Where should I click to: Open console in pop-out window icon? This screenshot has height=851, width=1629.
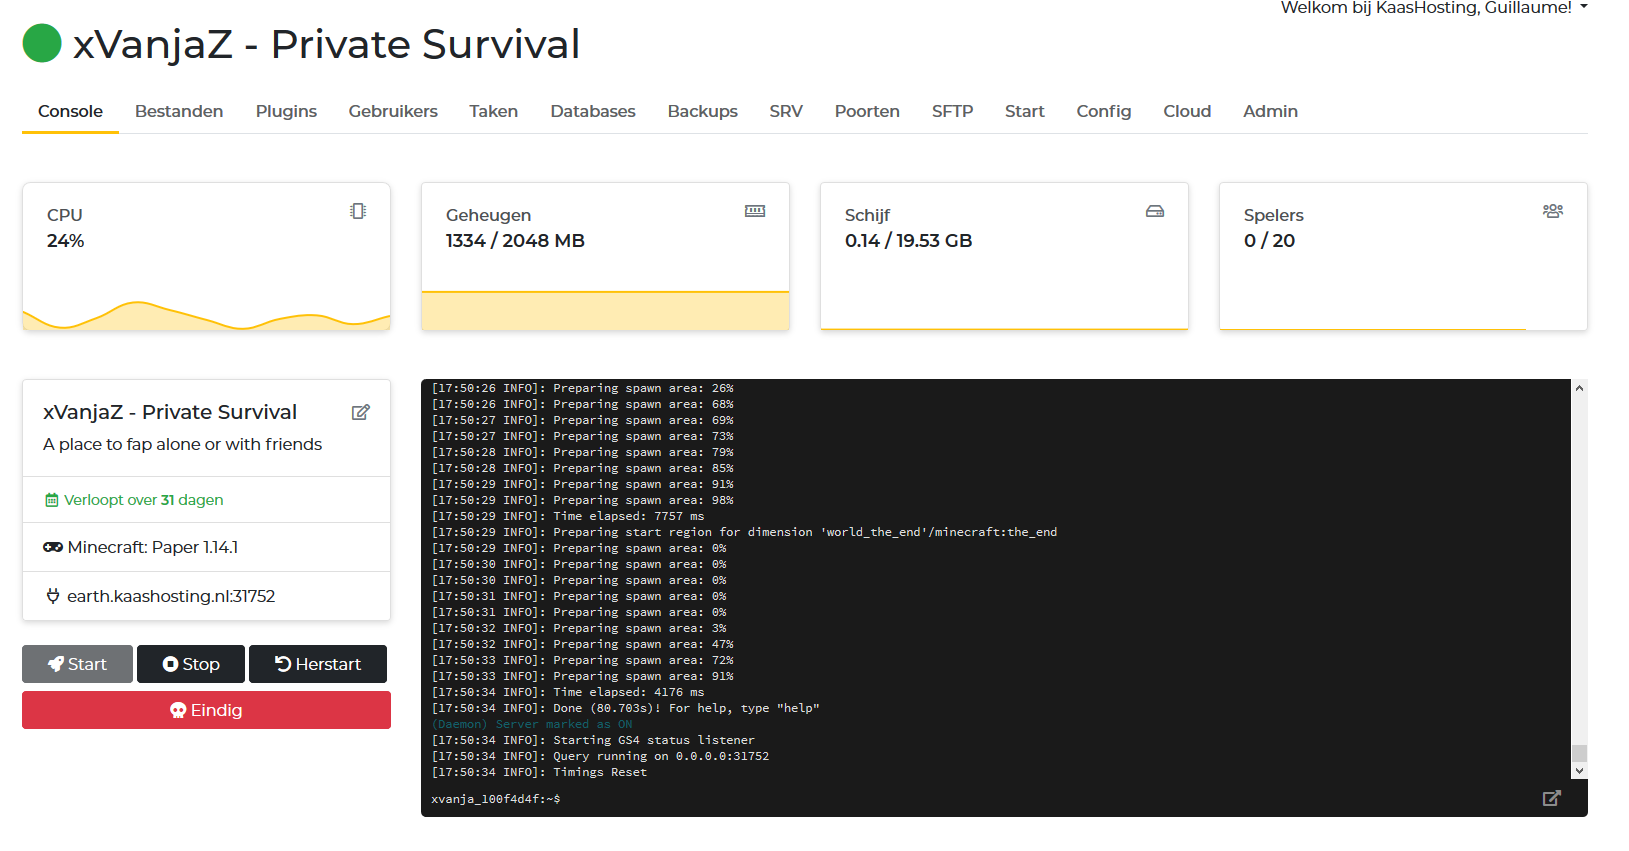(x=1551, y=798)
